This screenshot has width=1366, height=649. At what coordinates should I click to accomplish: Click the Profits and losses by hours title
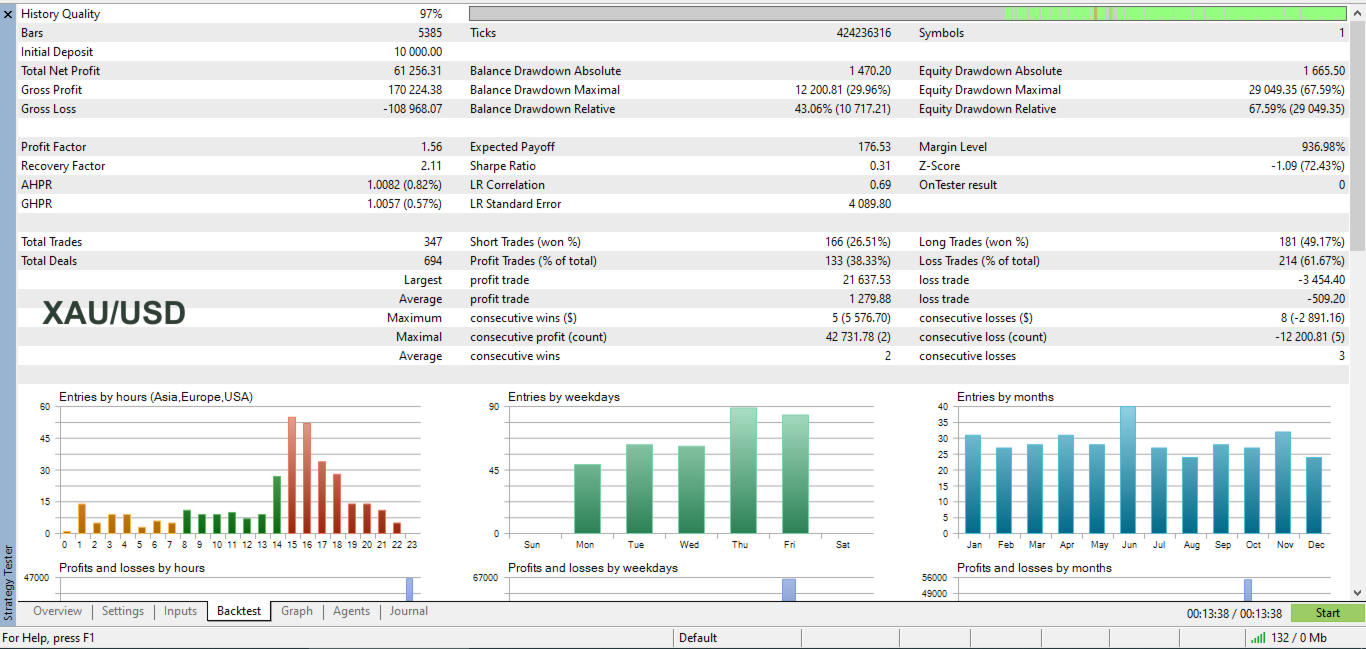click(132, 568)
